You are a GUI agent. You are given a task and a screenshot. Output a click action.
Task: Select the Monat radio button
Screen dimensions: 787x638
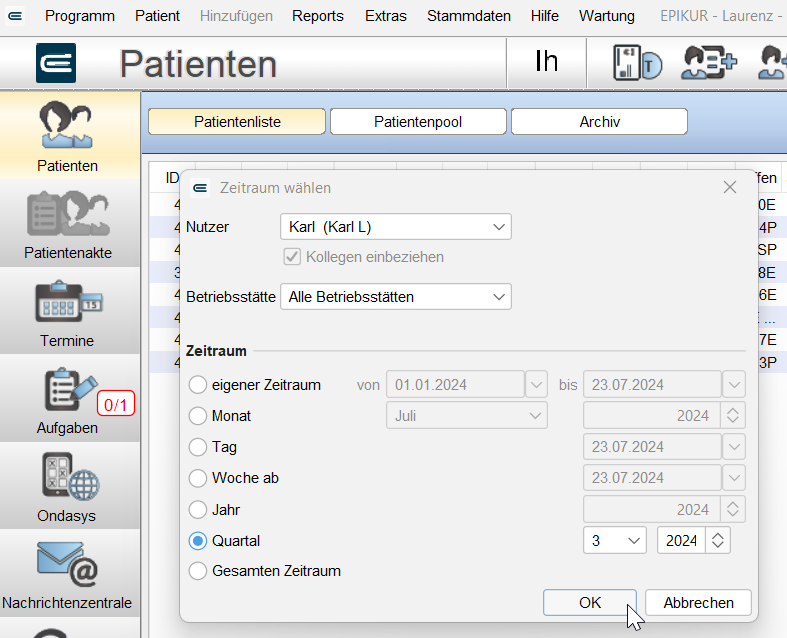pos(198,416)
